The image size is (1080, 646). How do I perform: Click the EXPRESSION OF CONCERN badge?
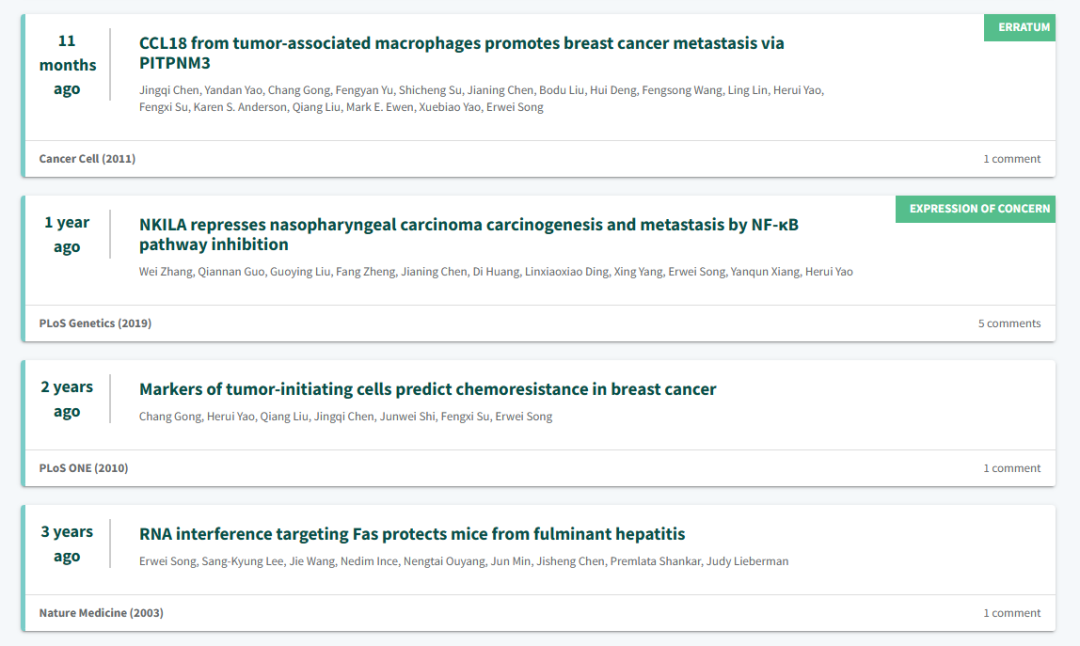point(975,209)
